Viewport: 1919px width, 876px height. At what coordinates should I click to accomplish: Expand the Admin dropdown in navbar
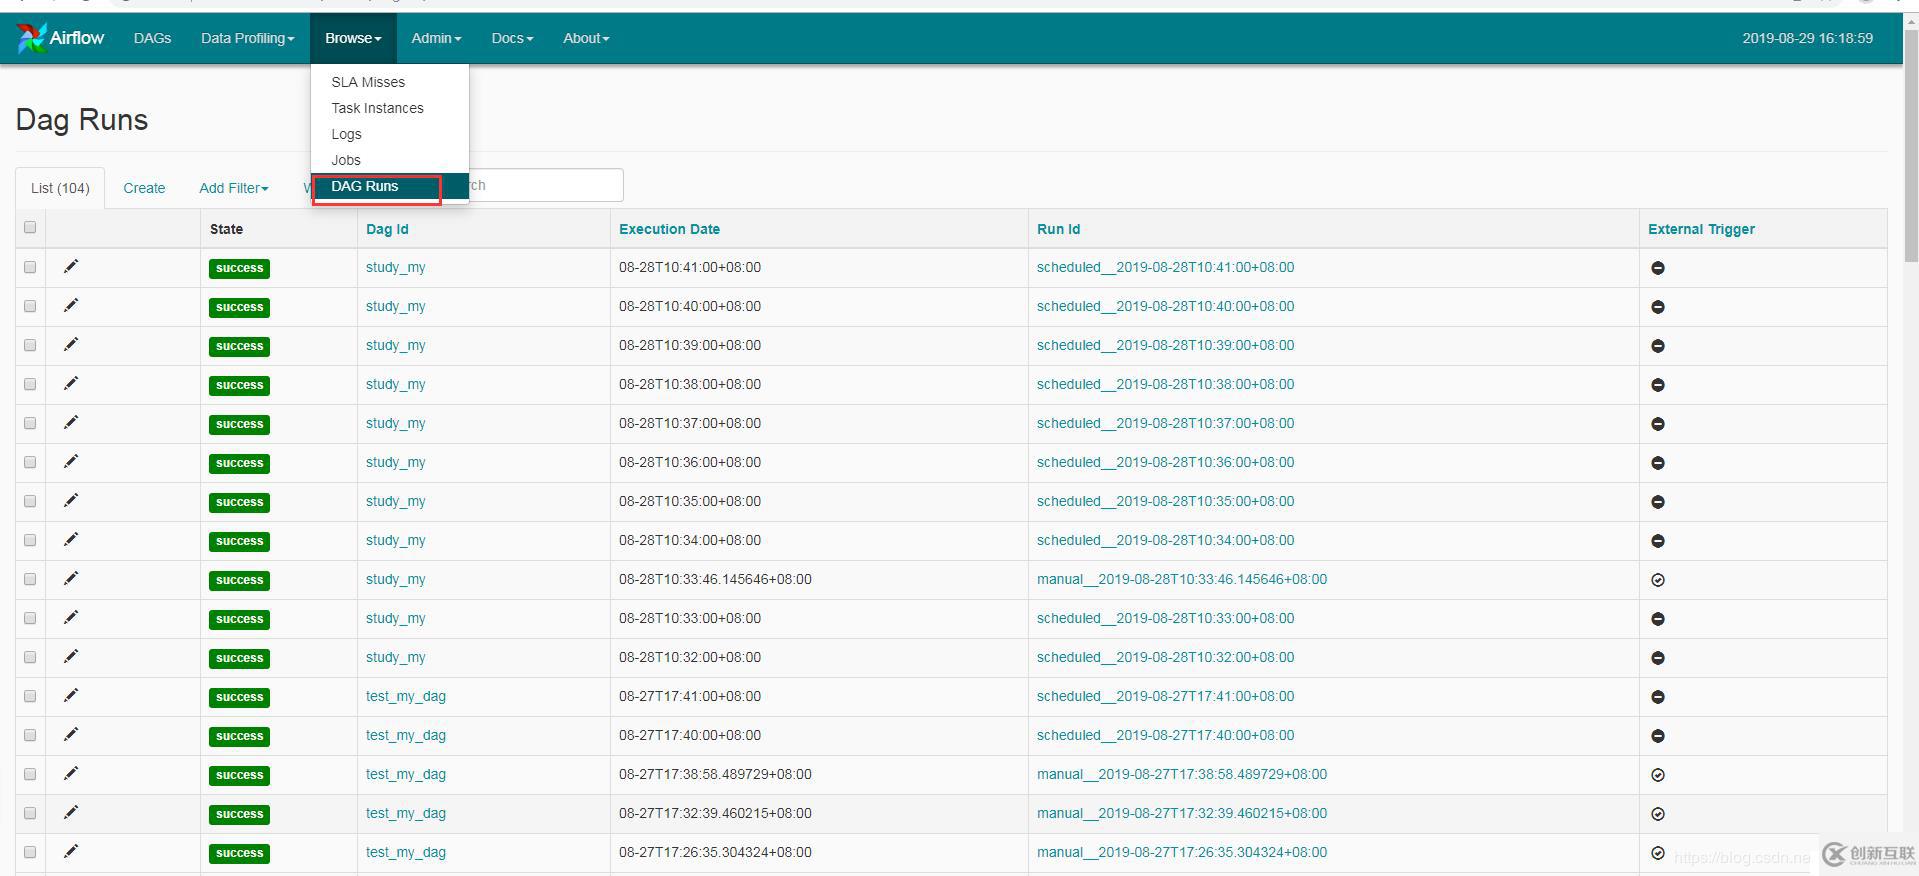[436, 38]
